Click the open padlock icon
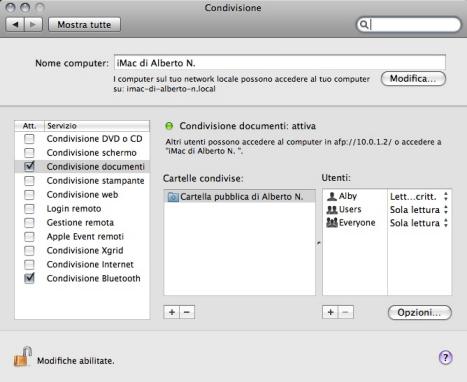 click(23, 357)
